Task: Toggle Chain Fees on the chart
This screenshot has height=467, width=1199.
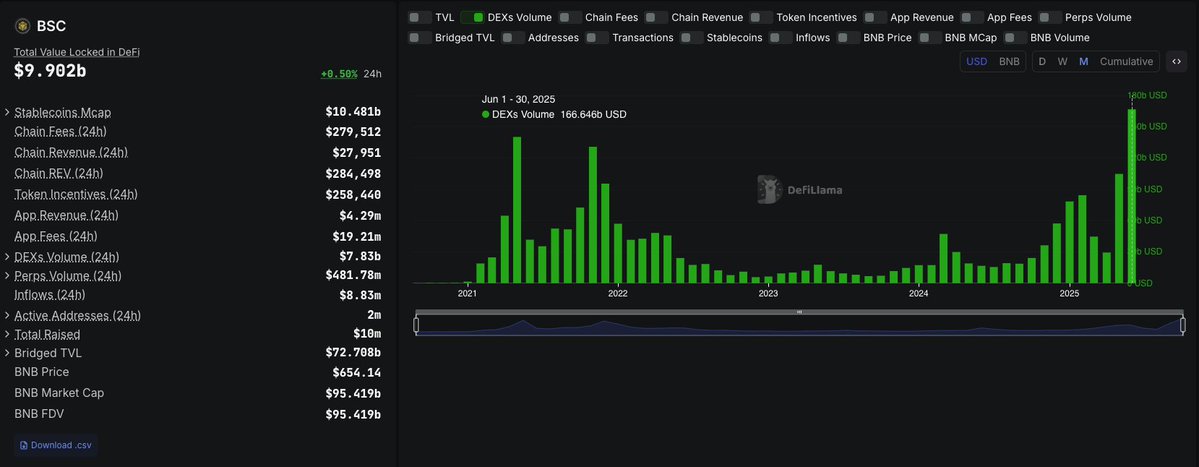Action: tap(570, 17)
